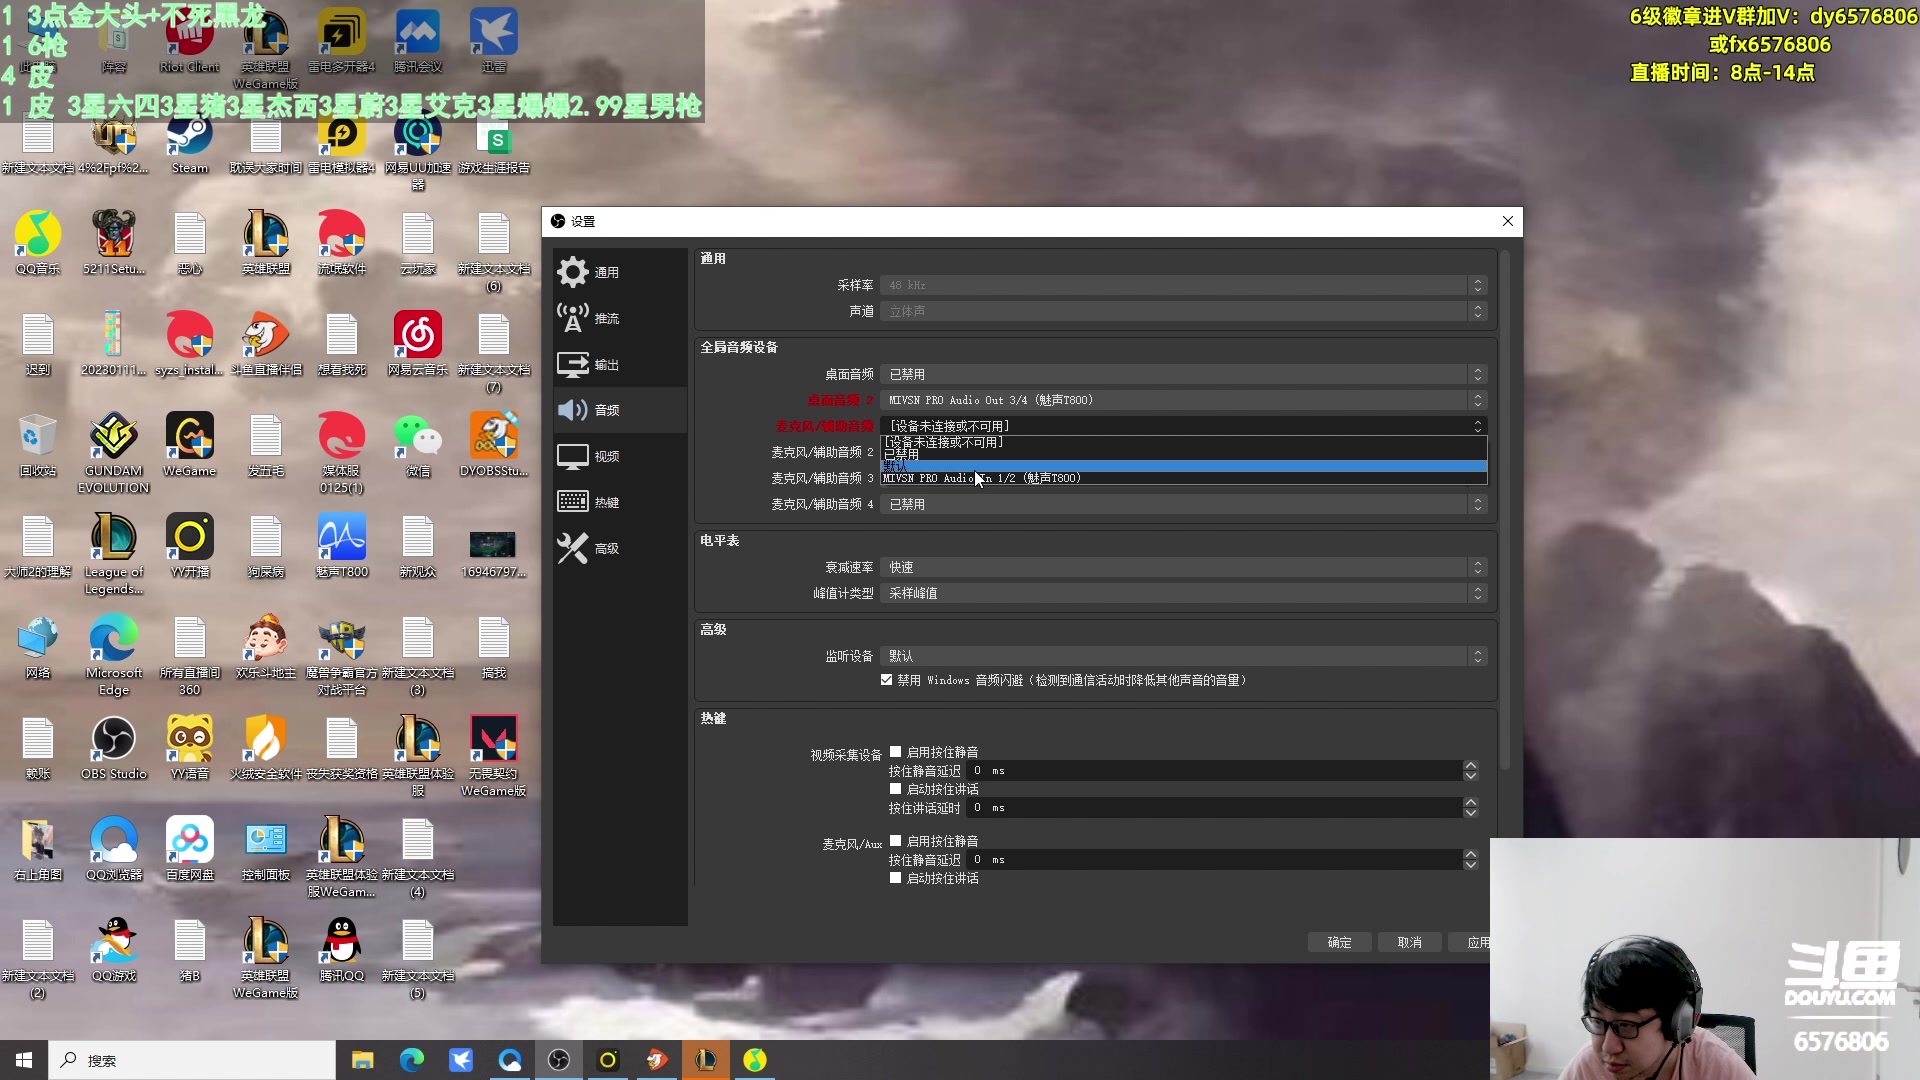This screenshot has height=1080, width=1920.
Task: Open the 回收站 recycle bin icon
Action: pyautogui.click(x=38, y=445)
